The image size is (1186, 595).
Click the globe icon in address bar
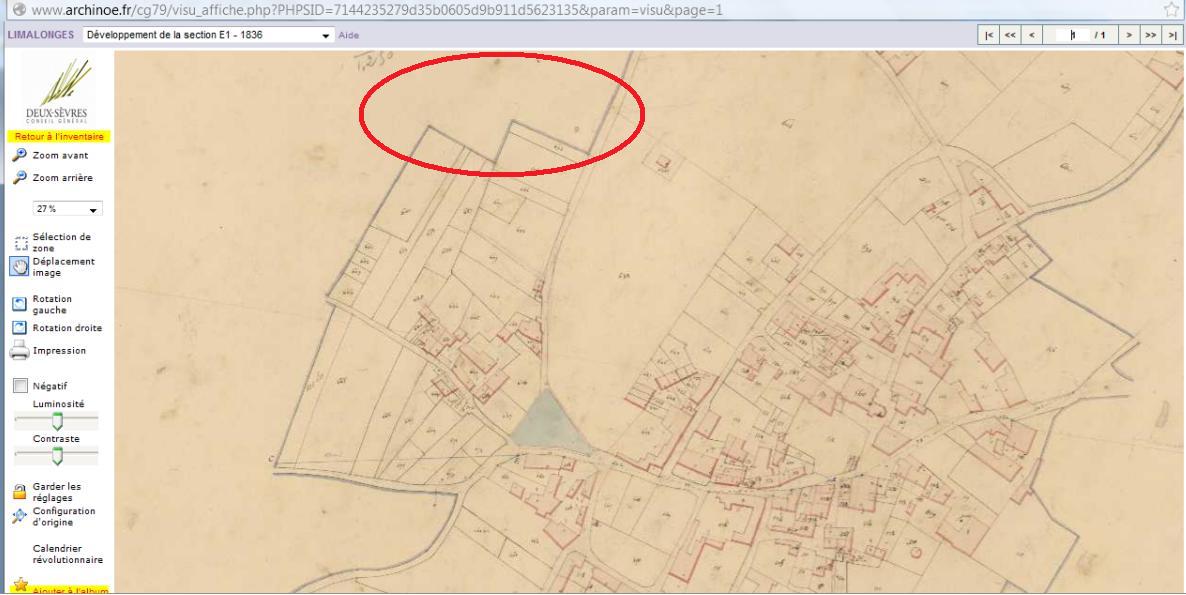coord(20,10)
